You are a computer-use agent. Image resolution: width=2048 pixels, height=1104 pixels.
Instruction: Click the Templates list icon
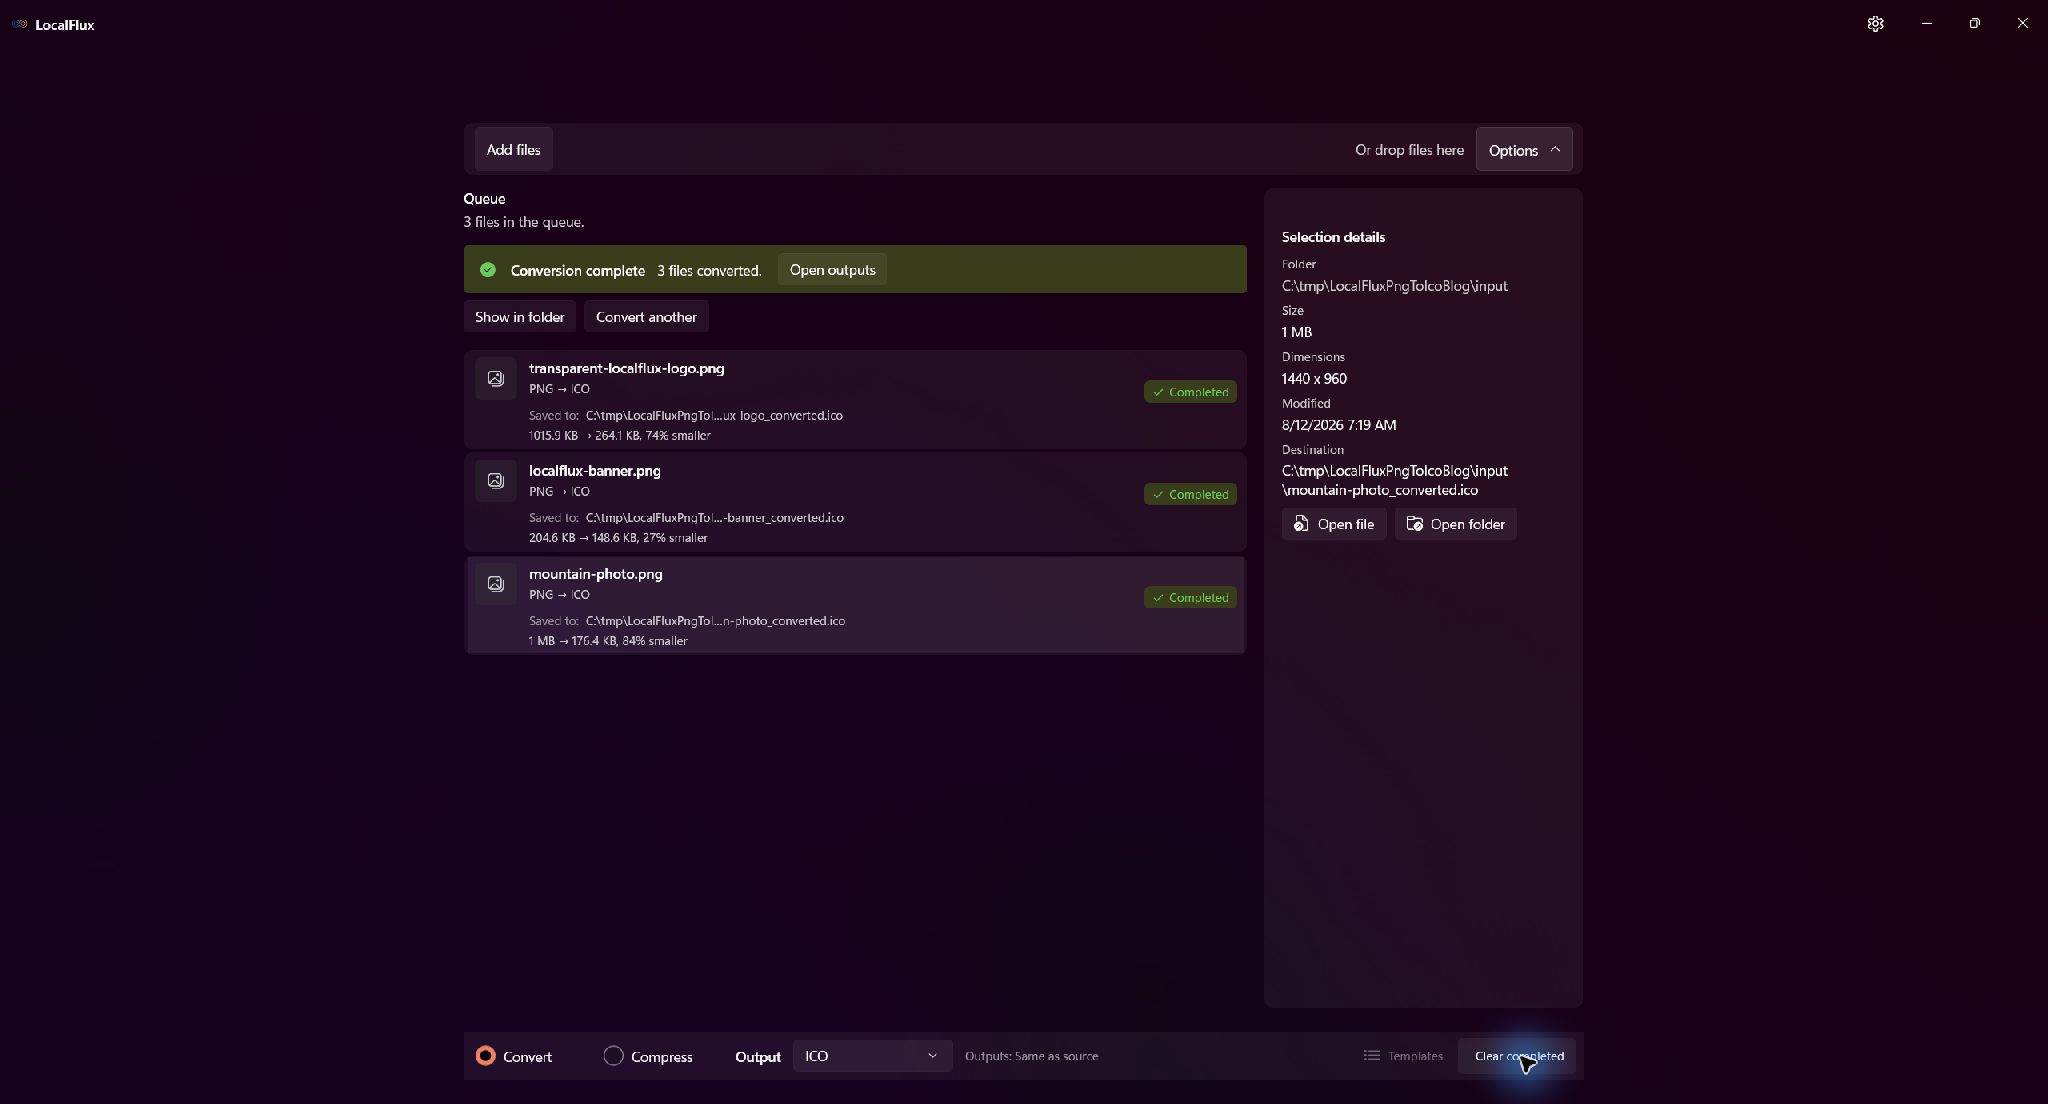(1371, 1055)
